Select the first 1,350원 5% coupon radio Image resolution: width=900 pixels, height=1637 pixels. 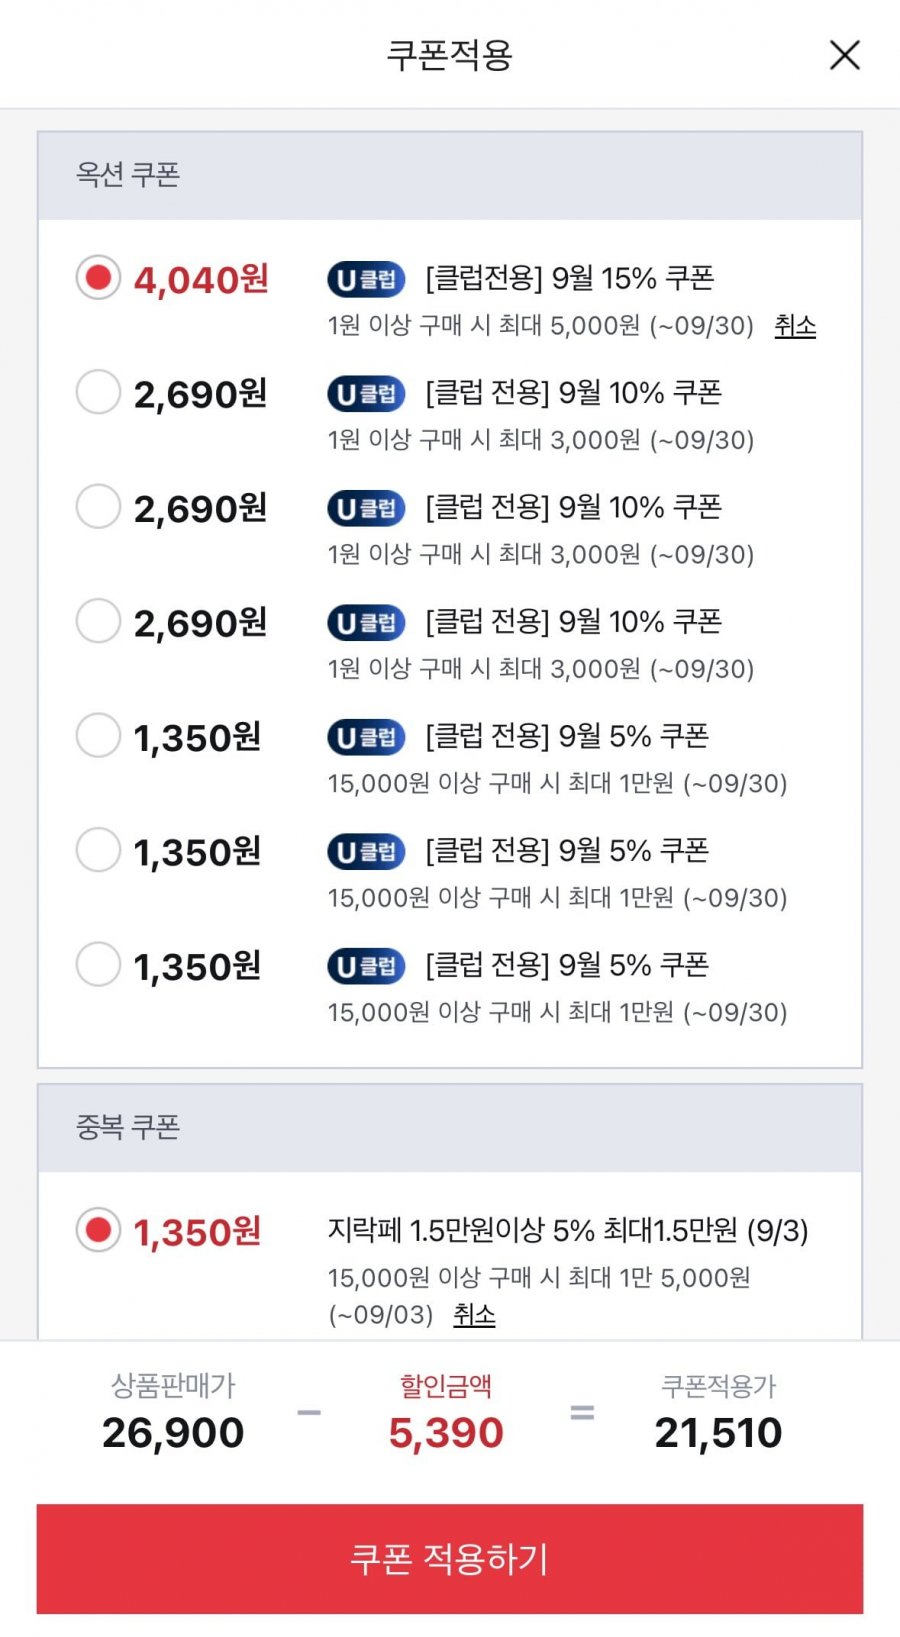pos(98,736)
